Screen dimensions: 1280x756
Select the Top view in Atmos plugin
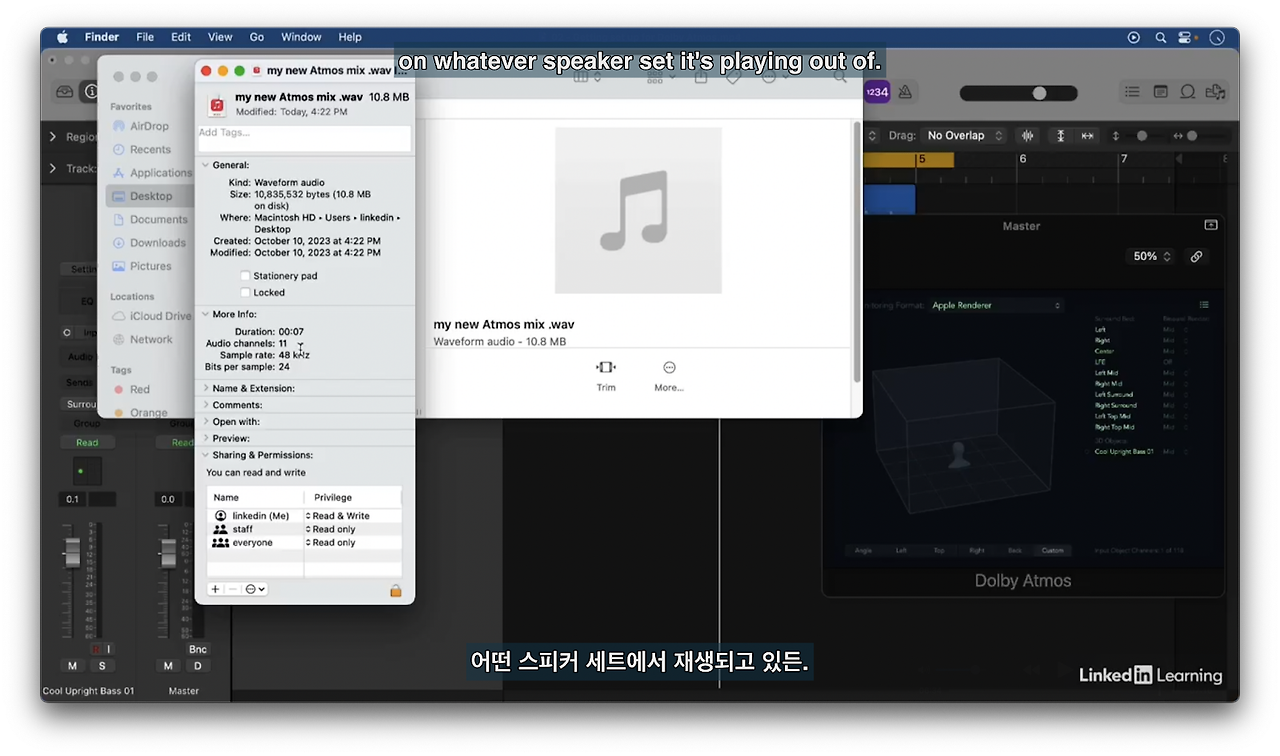939,550
